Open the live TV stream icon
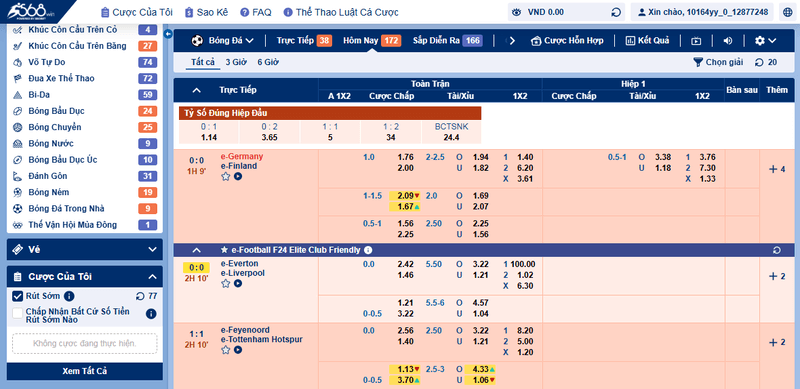The height and width of the screenshot is (389, 800). [x=695, y=41]
